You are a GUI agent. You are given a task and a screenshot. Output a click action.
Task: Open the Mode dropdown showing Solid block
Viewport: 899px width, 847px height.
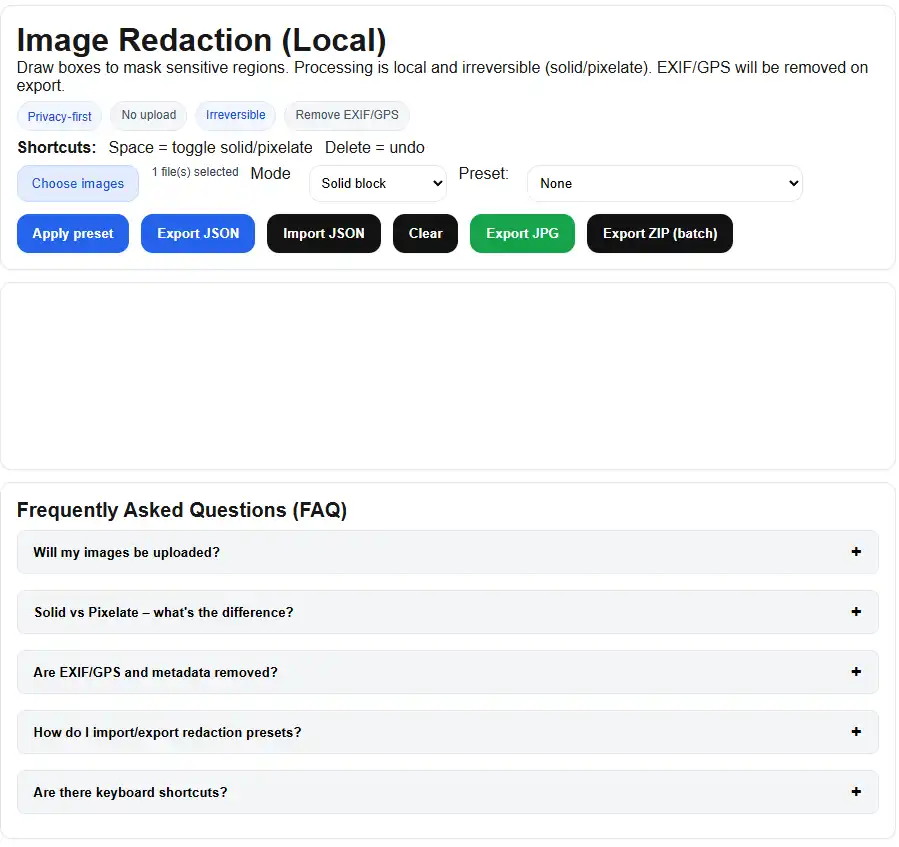(378, 184)
